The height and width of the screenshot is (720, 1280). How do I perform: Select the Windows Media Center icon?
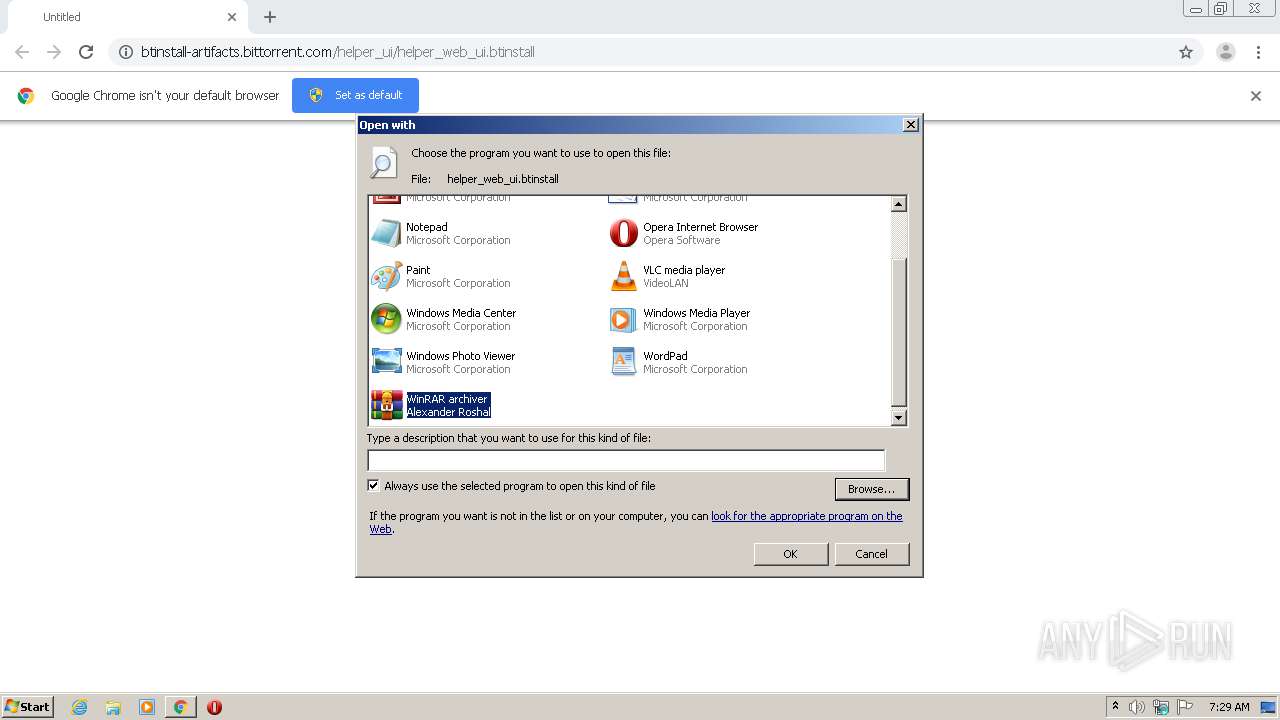pos(386,319)
